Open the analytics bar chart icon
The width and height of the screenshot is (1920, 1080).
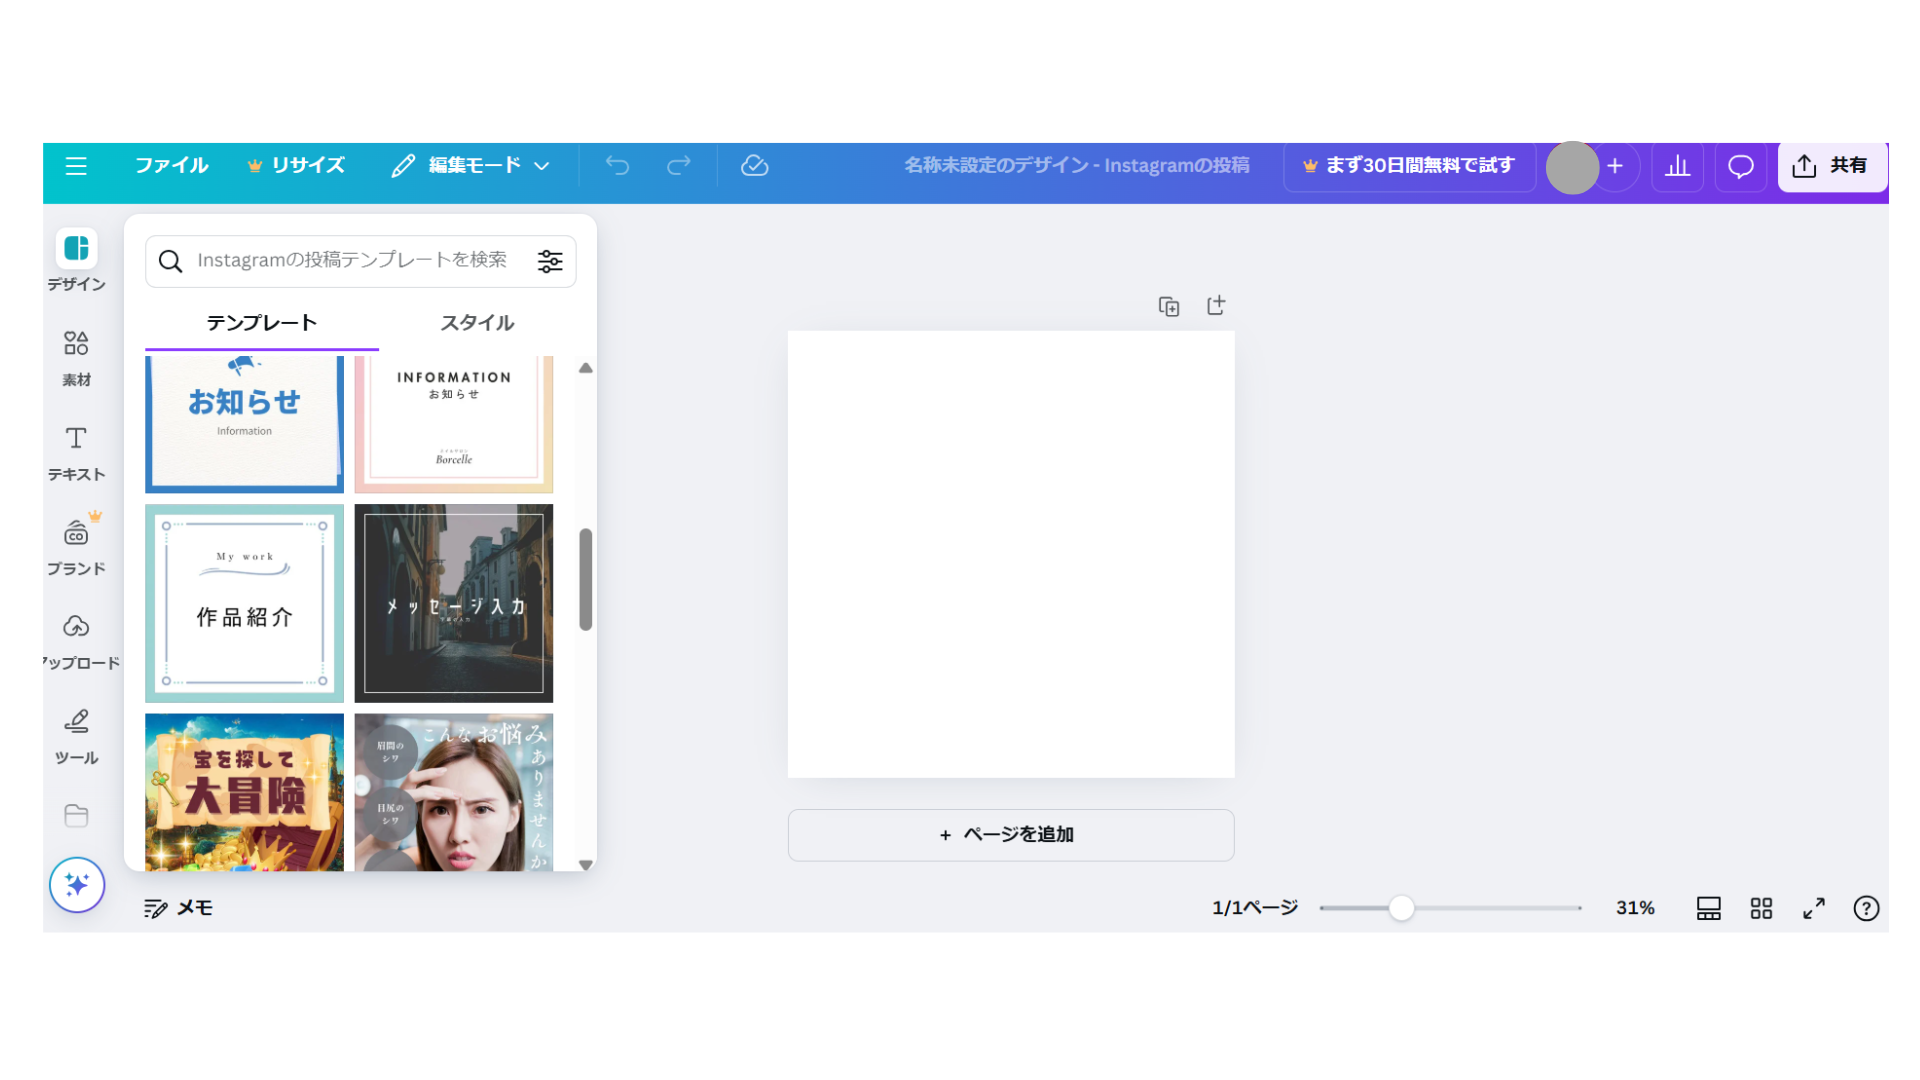[1677, 166]
